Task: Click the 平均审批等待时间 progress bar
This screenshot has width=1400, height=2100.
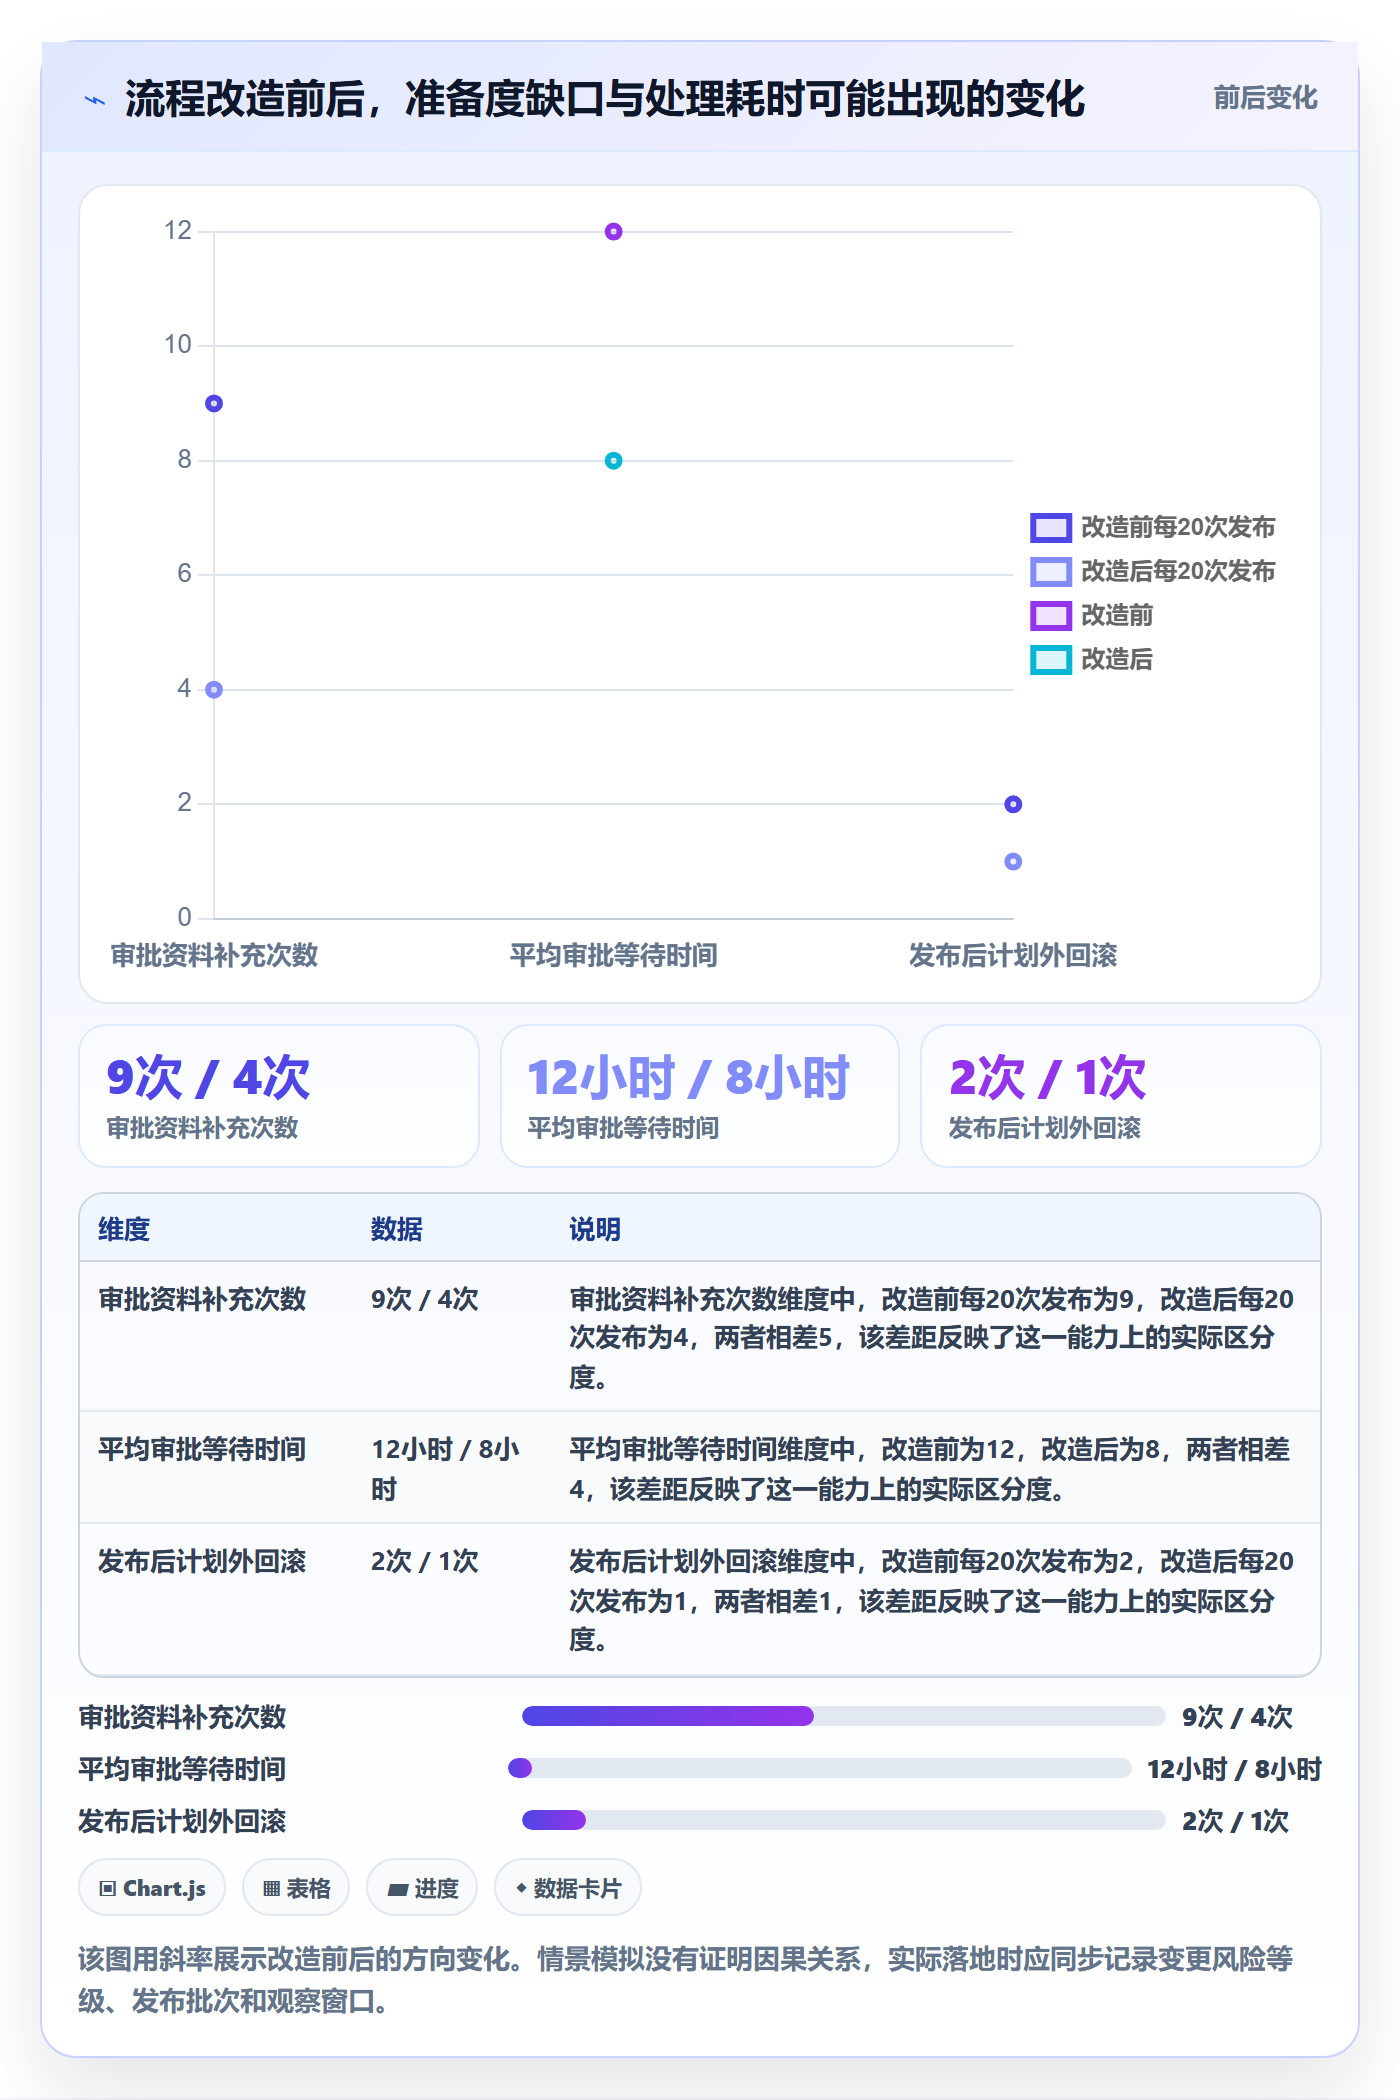Action: tap(820, 1768)
